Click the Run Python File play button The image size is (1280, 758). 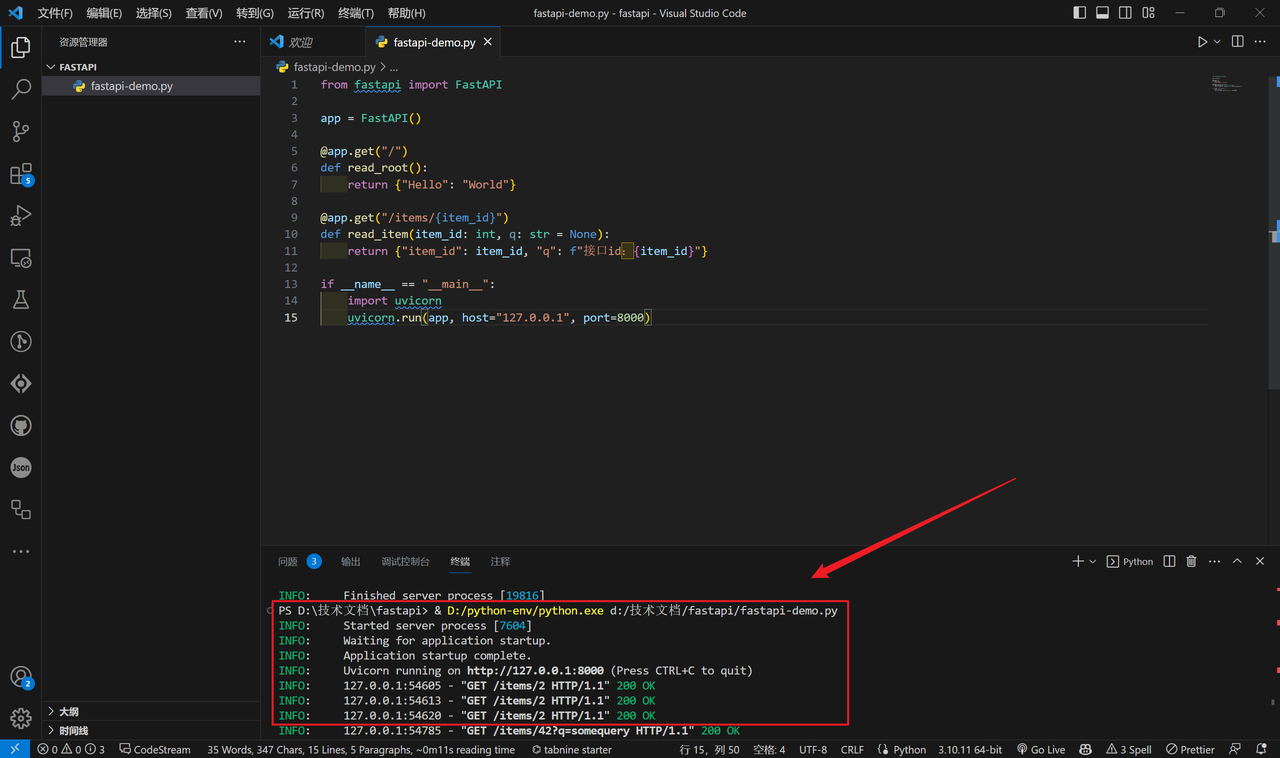(x=1202, y=42)
